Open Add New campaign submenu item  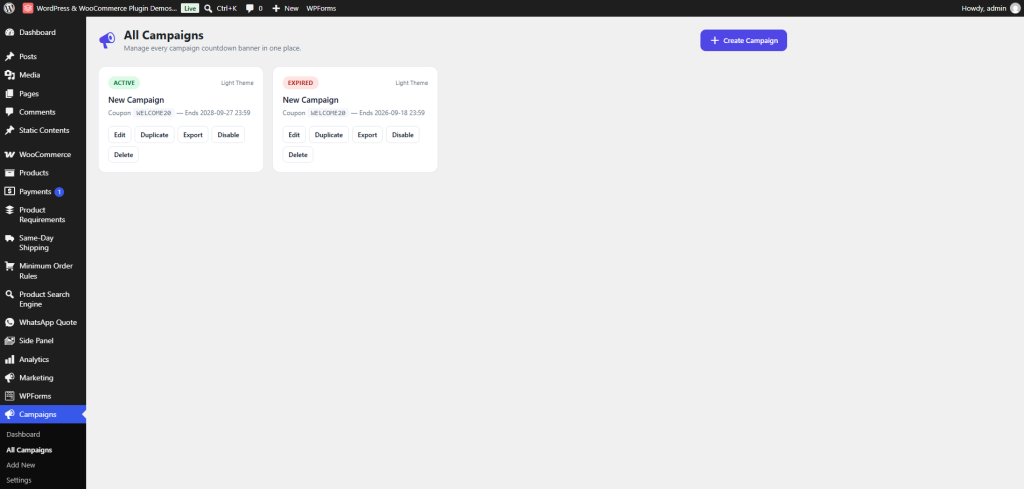pyautogui.click(x=21, y=465)
